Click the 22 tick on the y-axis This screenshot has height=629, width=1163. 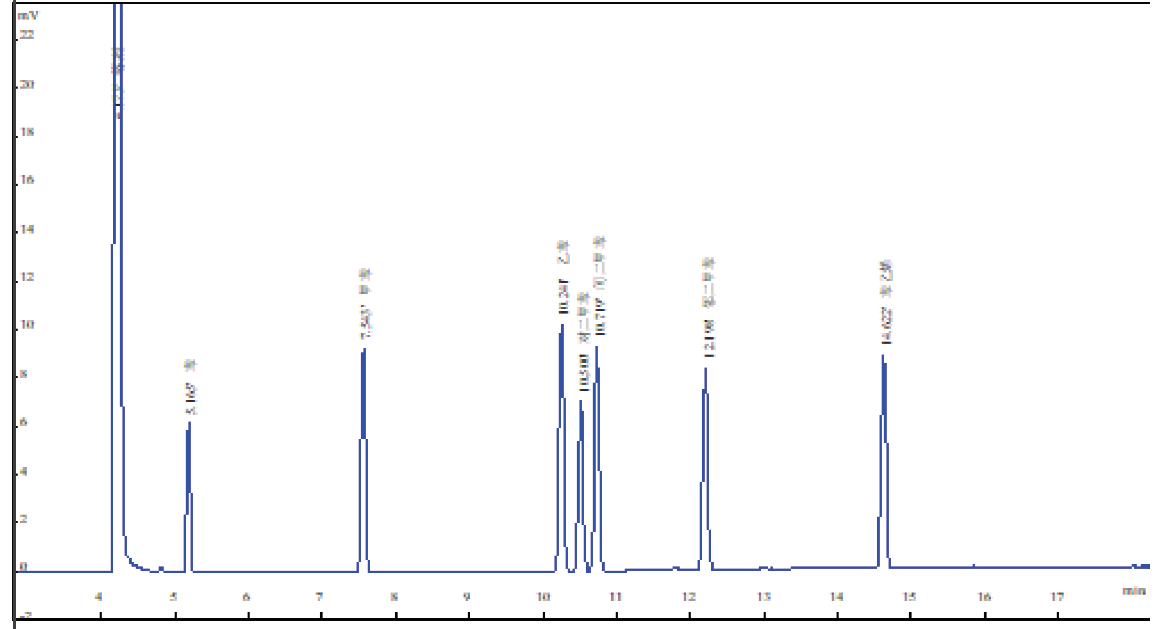pyautogui.click(x=26, y=35)
